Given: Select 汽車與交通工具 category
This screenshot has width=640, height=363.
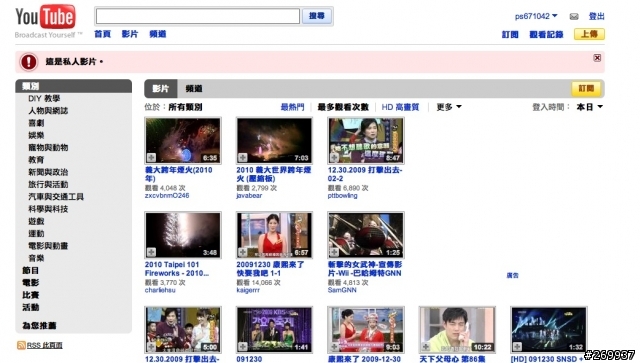Looking at the screenshot, I should click(56, 197).
